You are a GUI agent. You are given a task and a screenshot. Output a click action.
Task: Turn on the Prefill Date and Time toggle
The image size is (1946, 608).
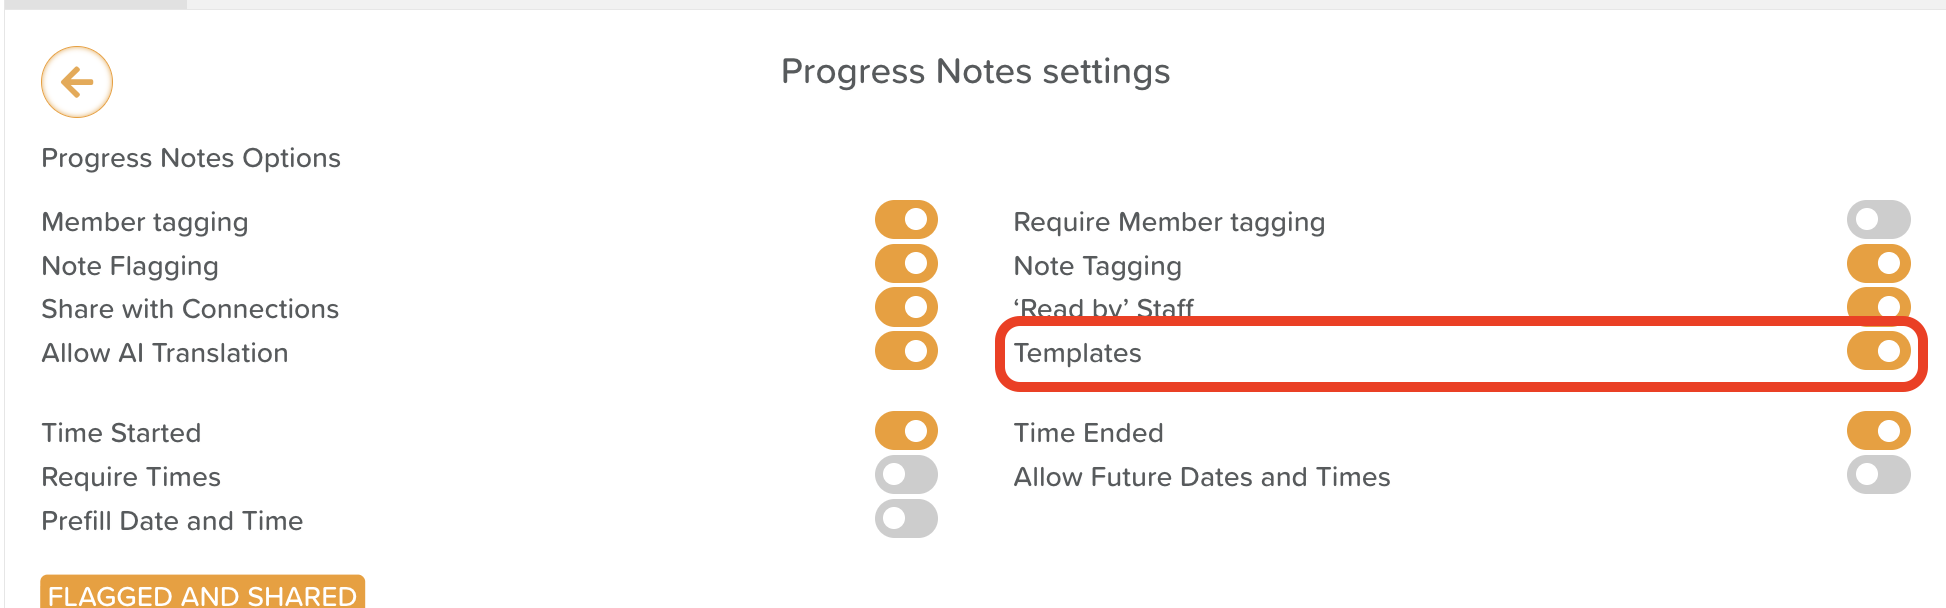point(906,519)
